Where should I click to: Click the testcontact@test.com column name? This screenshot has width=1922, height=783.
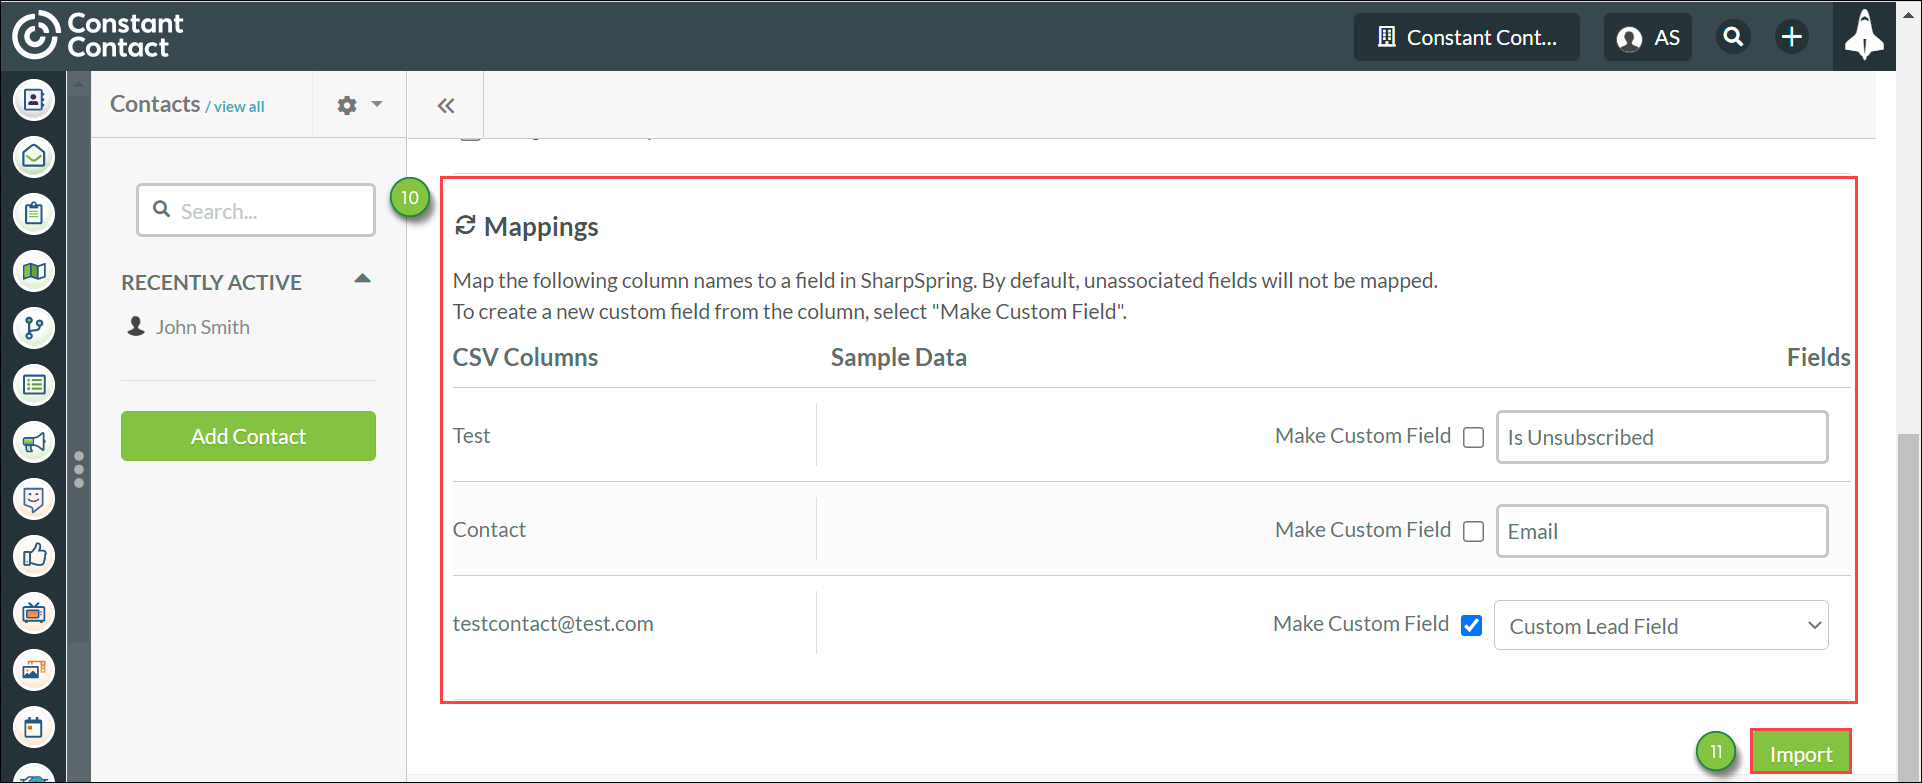tap(553, 623)
